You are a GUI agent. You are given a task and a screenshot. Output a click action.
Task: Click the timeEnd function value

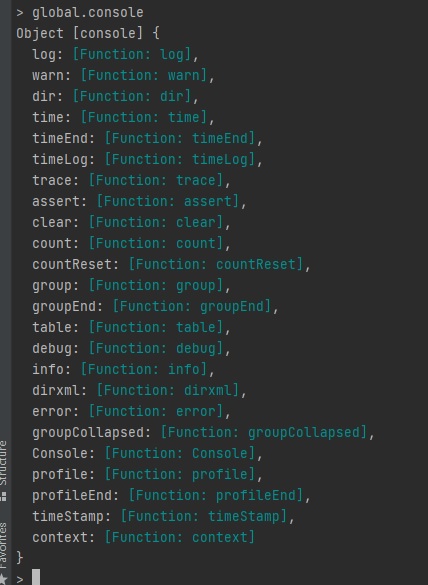coord(179,138)
